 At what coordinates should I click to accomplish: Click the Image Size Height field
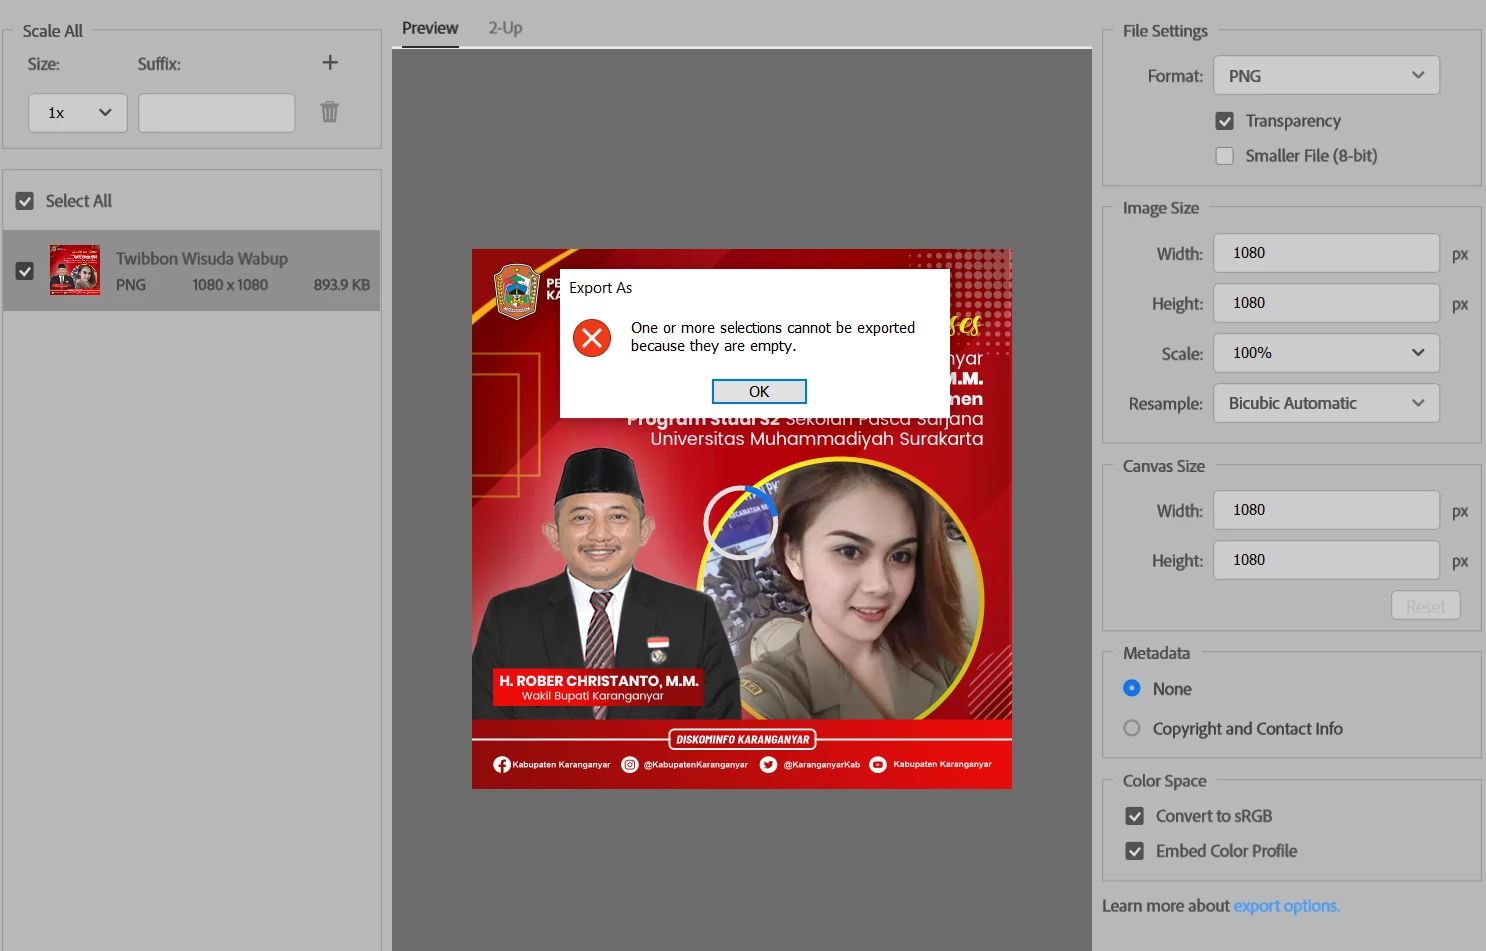point(1326,303)
